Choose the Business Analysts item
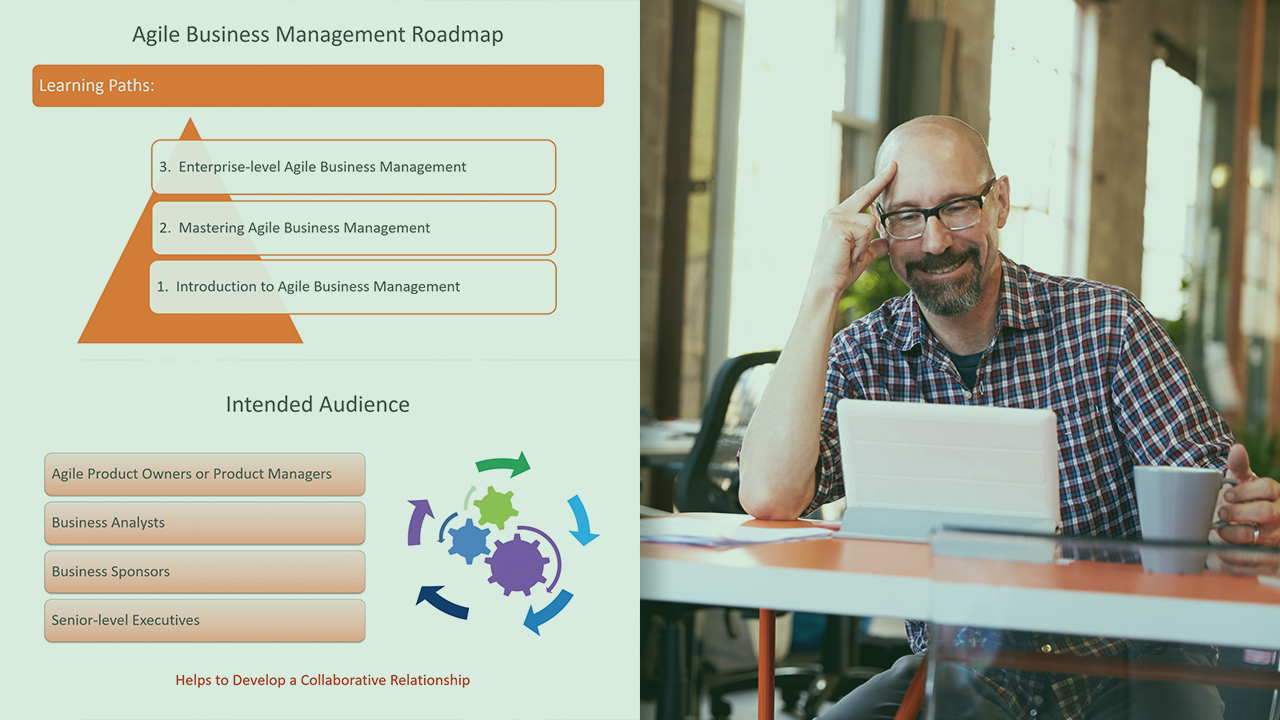Image resolution: width=1280 pixels, height=720 pixels. (x=205, y=523)
